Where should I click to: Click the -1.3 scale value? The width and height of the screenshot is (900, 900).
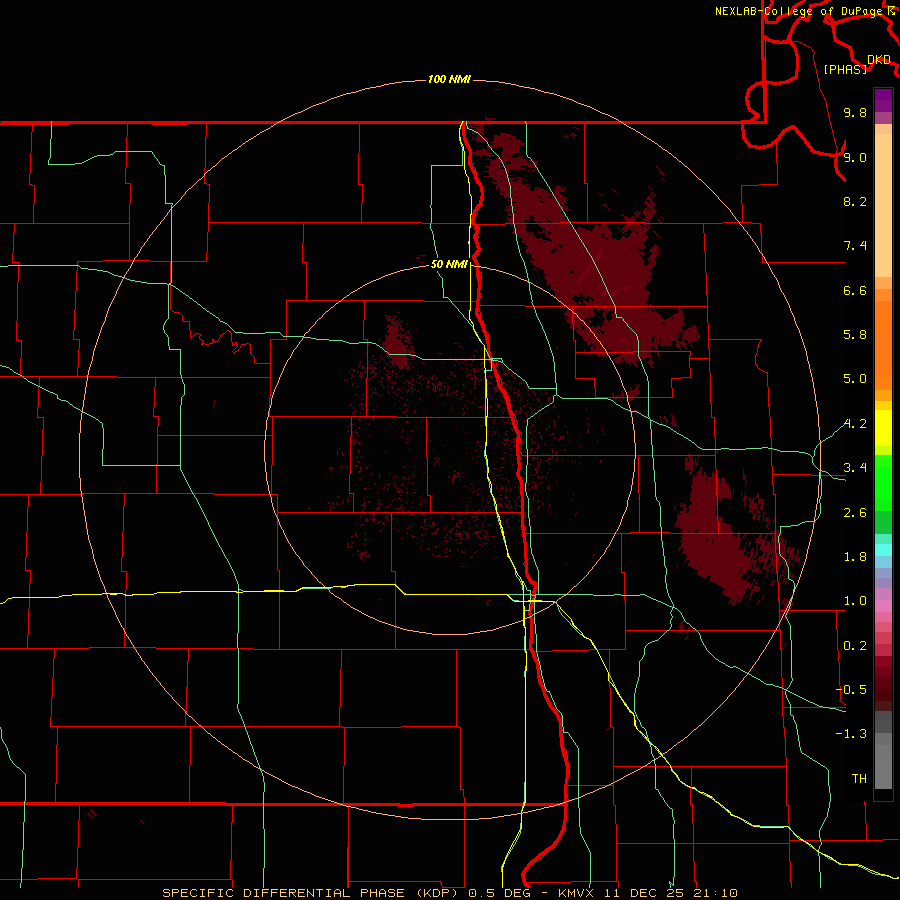tap(852, 734)
